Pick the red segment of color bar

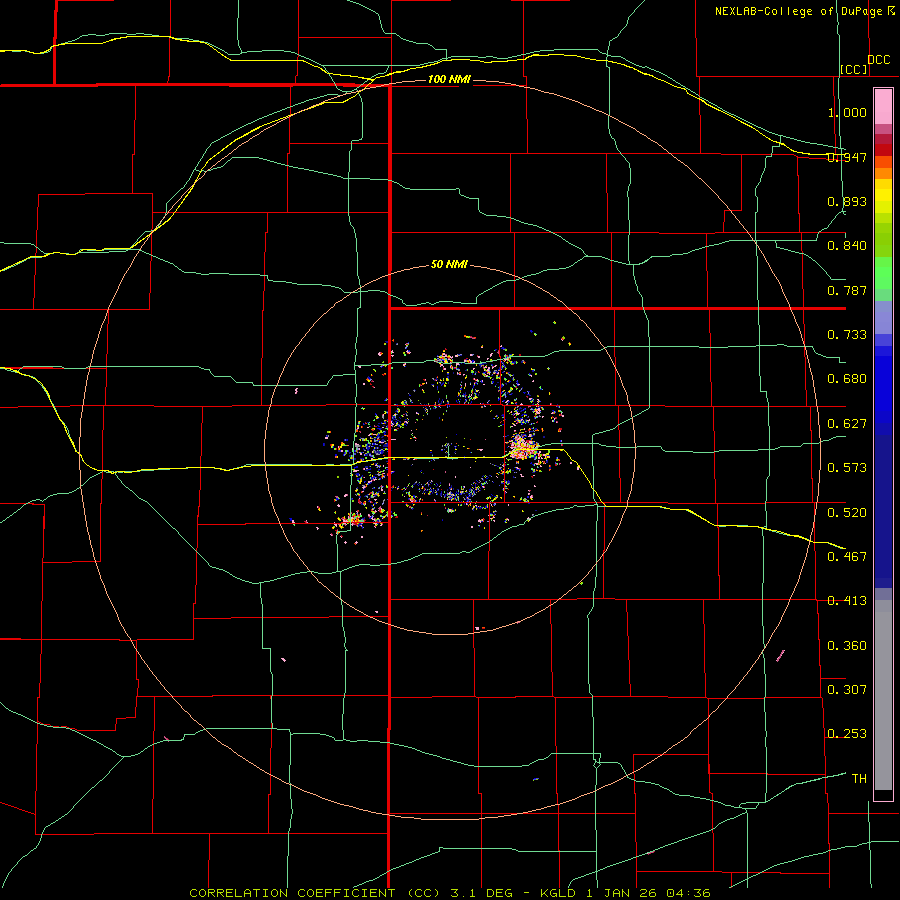(x=883, y=149)
